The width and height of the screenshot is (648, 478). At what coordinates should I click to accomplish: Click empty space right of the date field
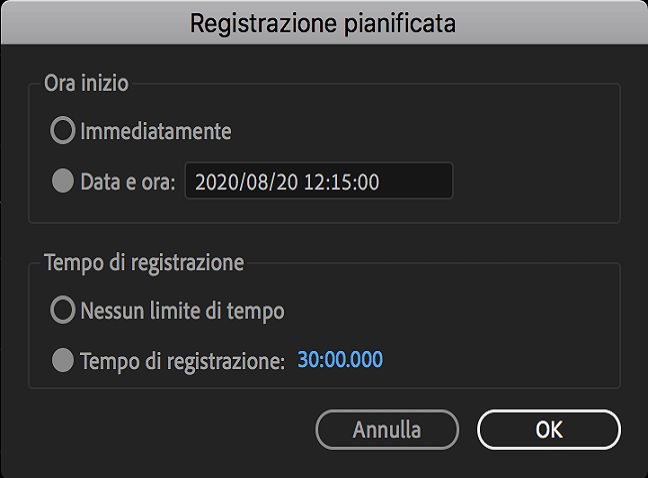click(x=535, y=182)
